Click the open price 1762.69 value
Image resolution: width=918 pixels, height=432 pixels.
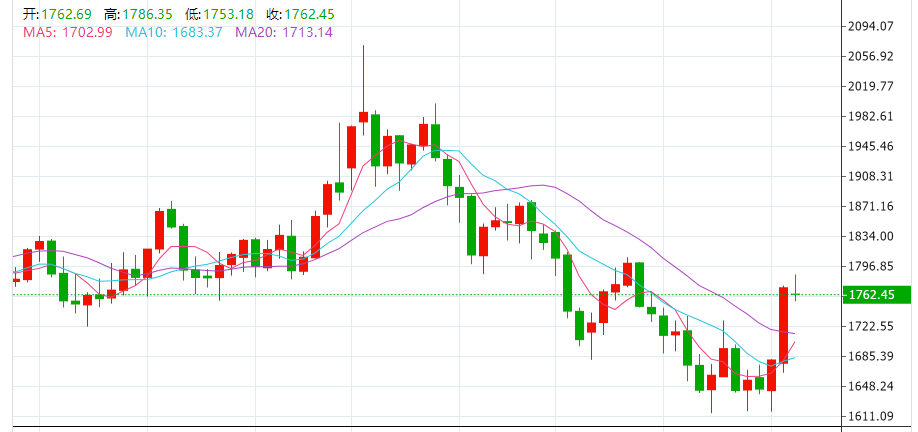[x=67, y=14]
